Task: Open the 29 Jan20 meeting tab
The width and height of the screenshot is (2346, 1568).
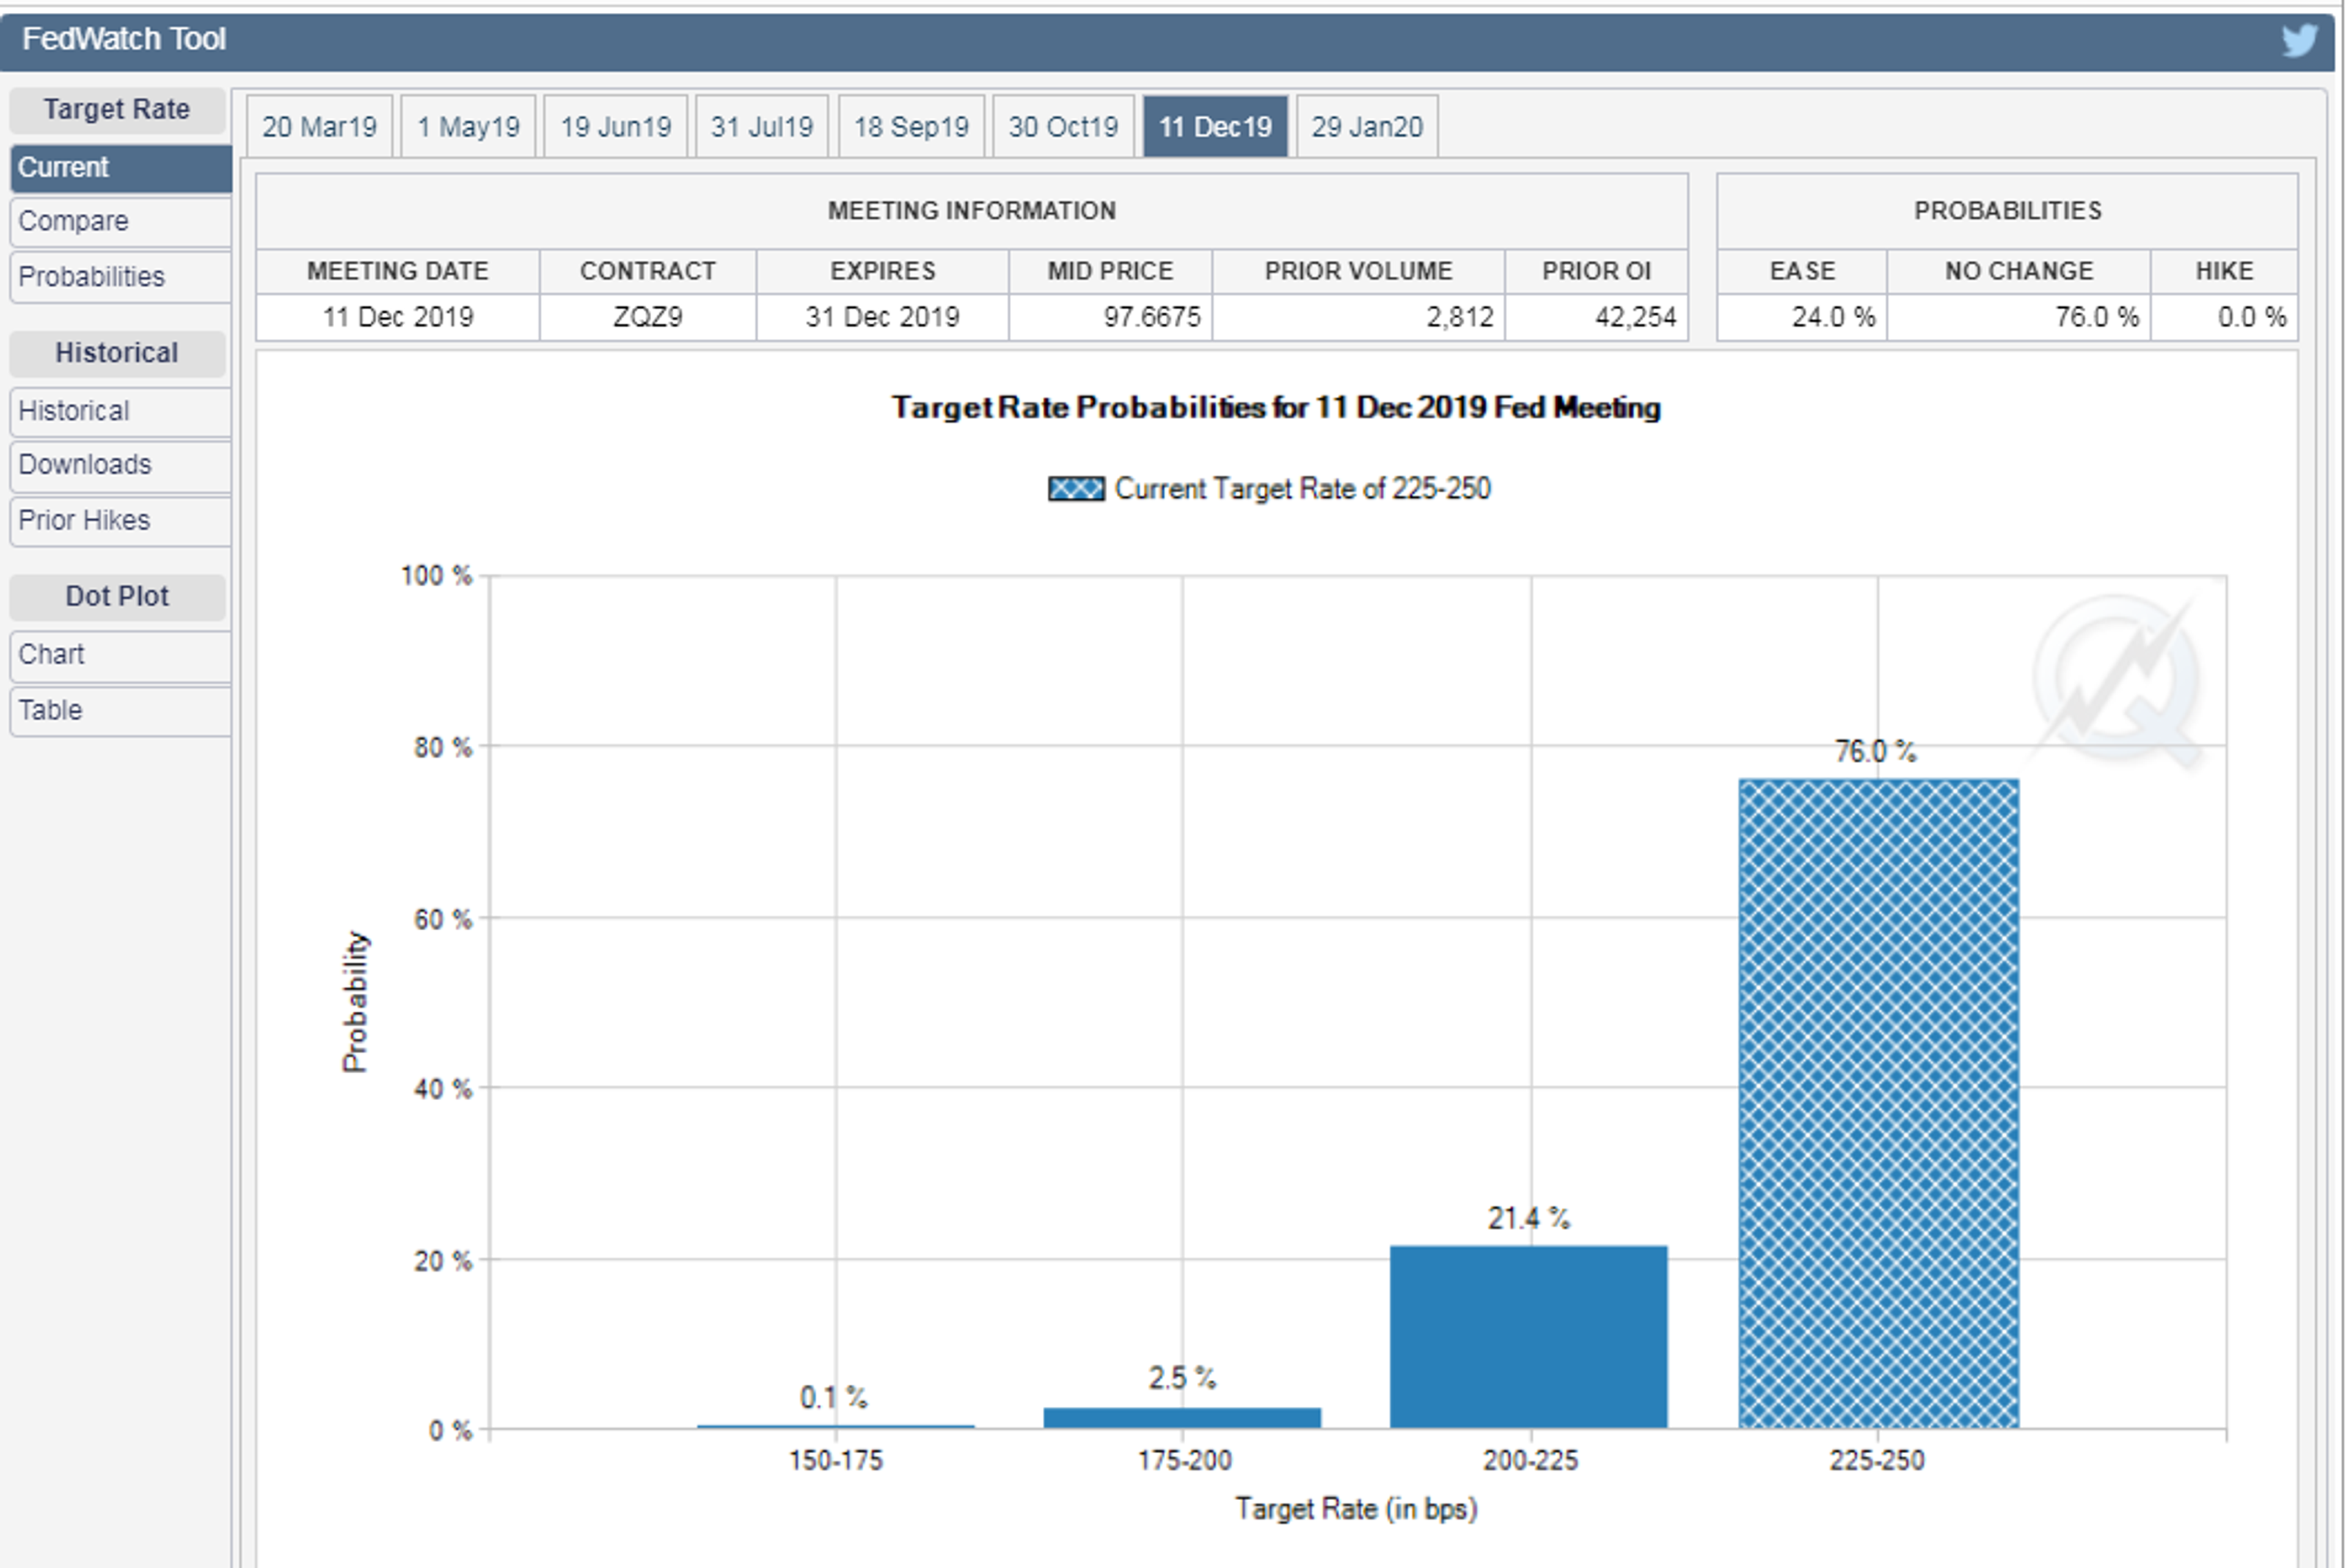Action: (x=1367, y=127)
